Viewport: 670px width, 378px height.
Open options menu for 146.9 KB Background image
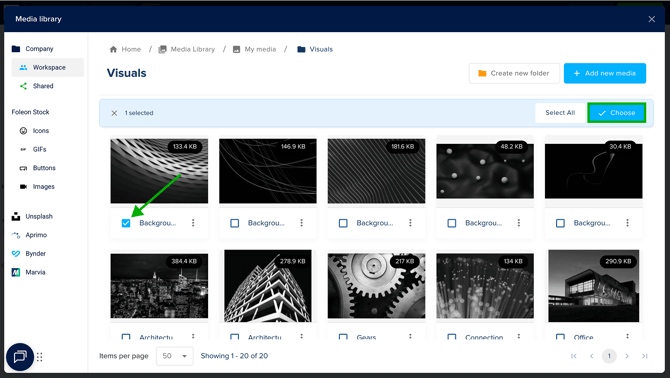[302, 223]
